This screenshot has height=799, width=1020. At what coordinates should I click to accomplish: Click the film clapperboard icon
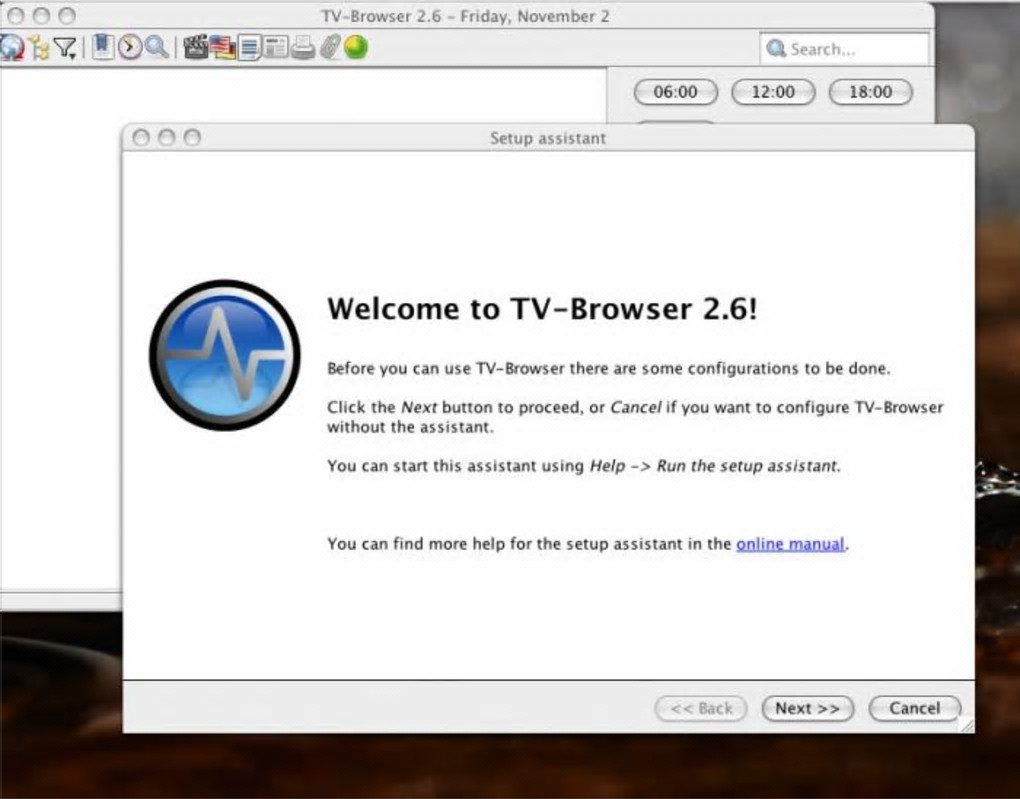coord(195,47)
